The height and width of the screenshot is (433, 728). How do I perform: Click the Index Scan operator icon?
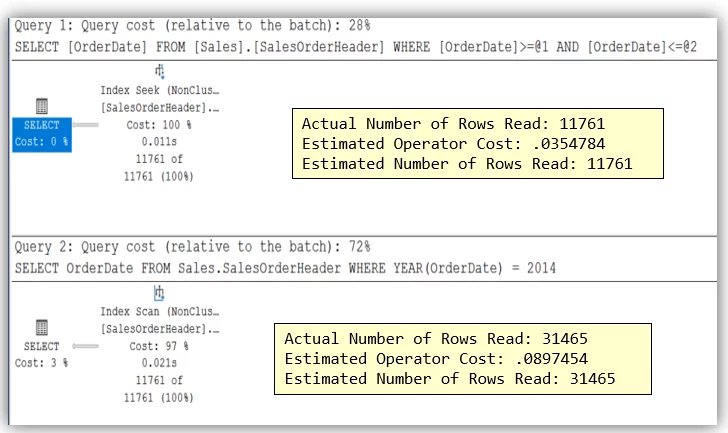(x=159, y=293)
